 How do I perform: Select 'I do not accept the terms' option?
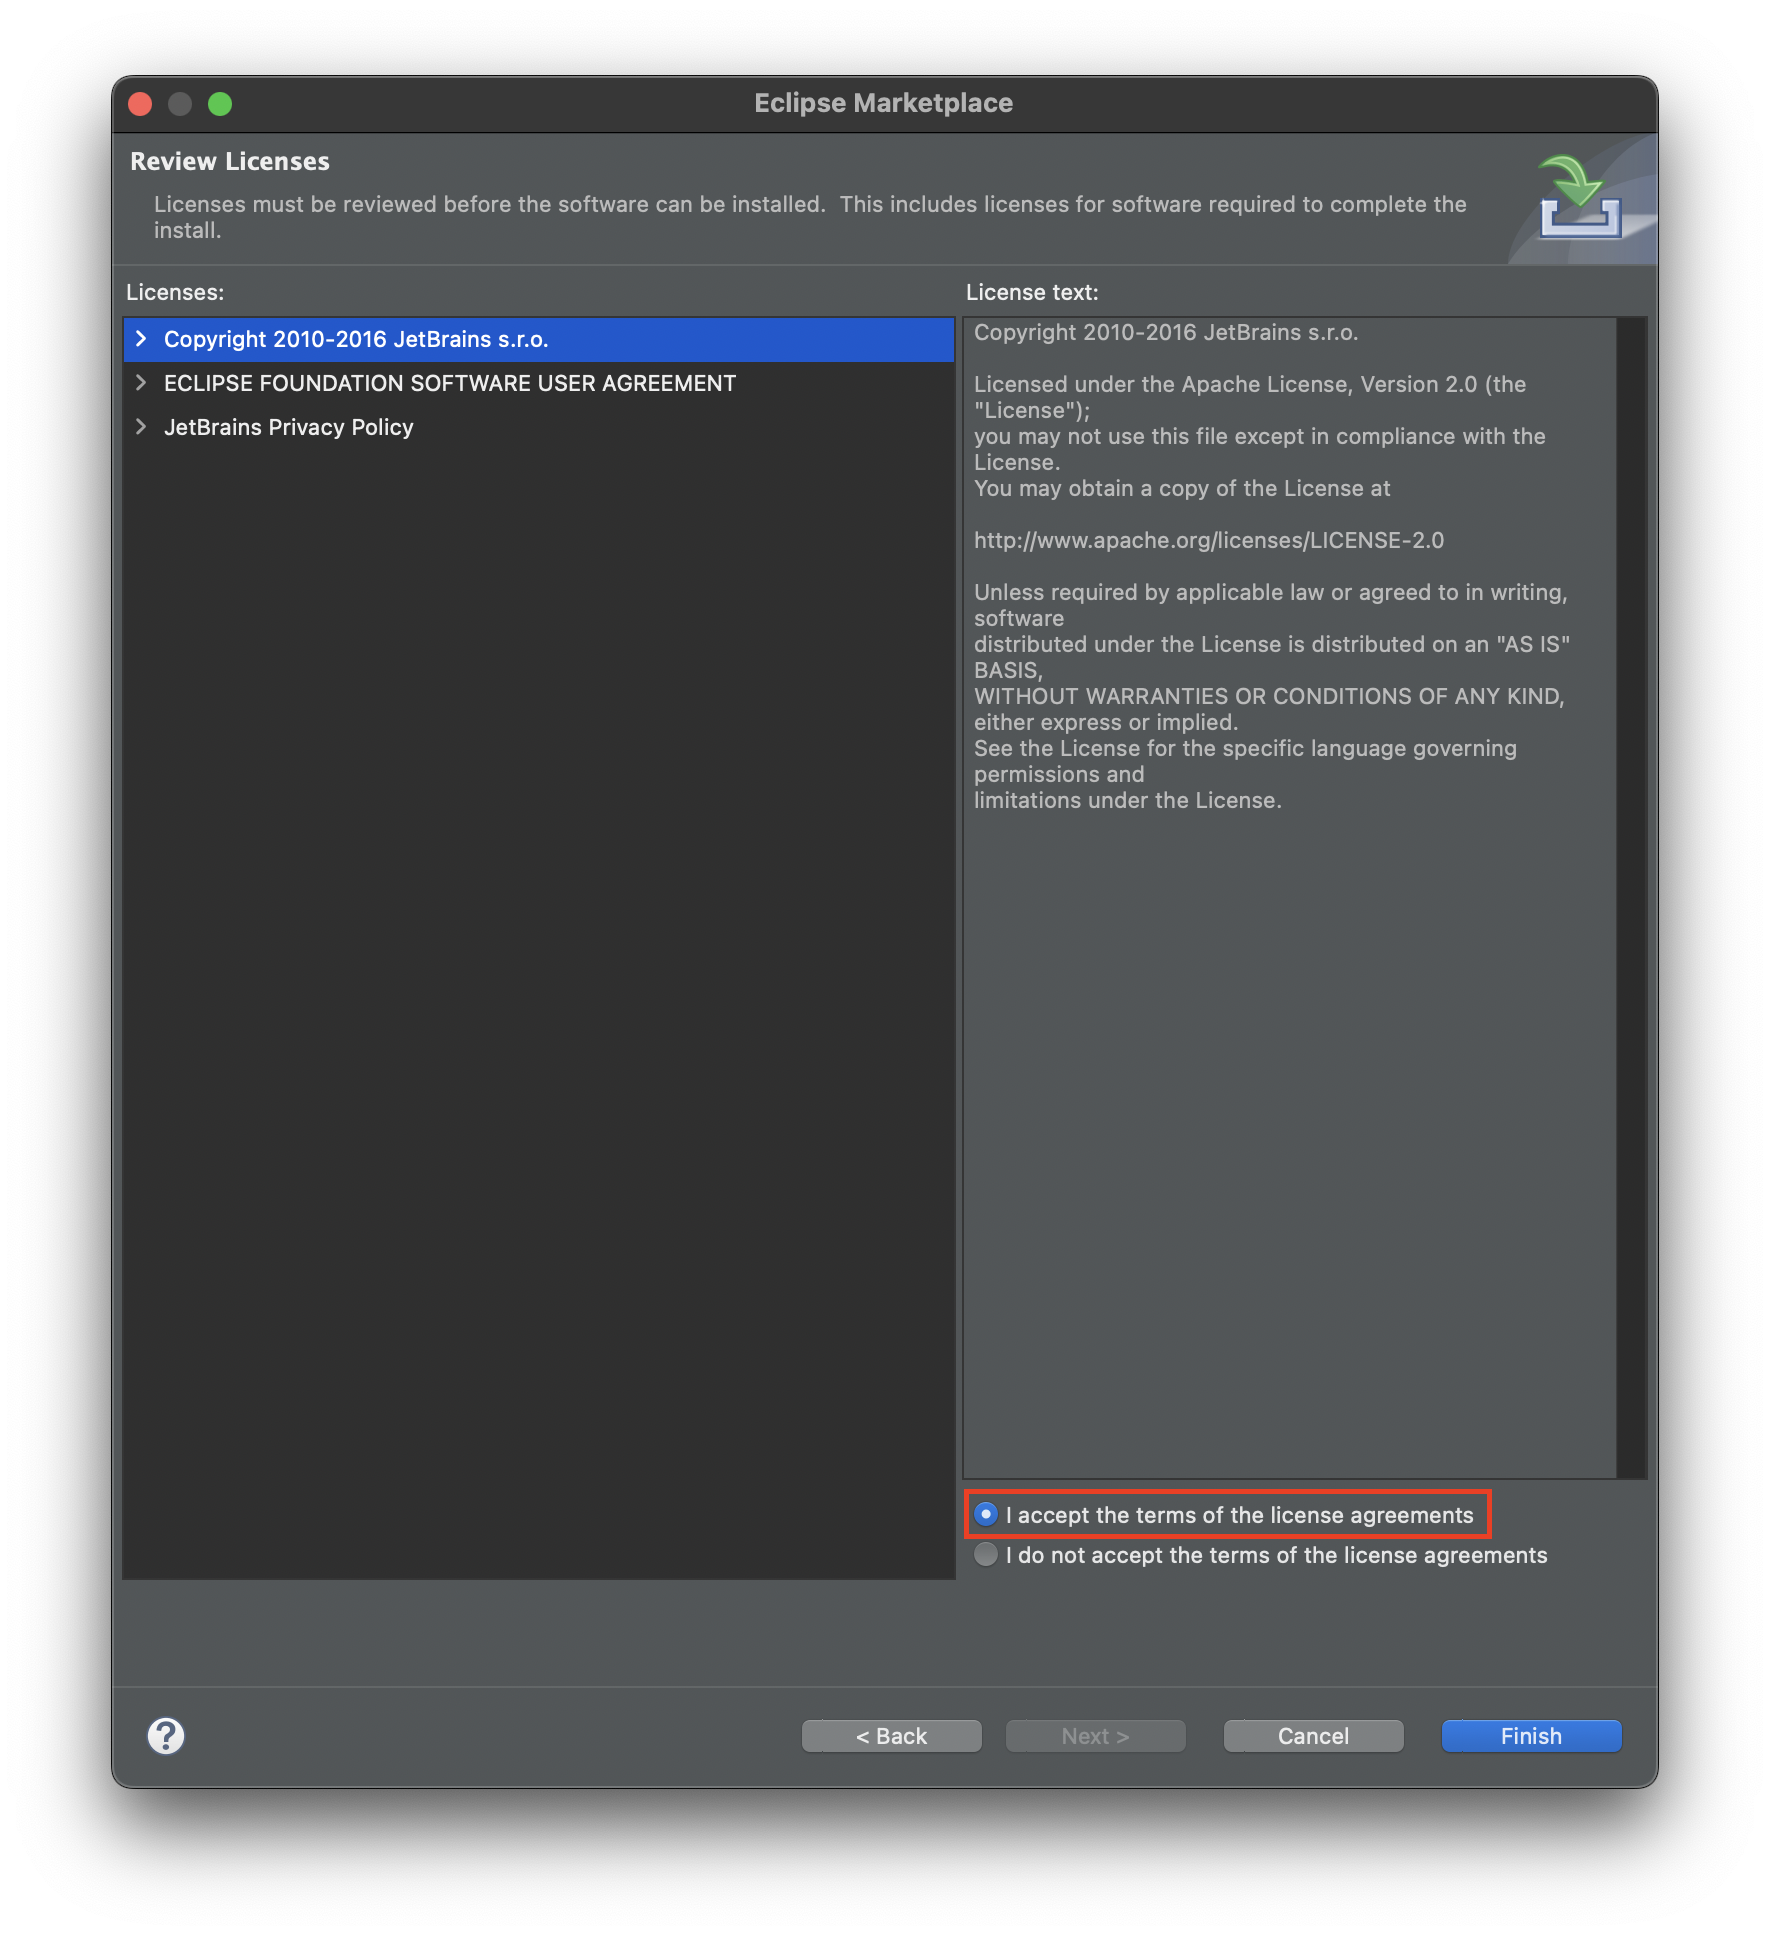(986, 1554)
